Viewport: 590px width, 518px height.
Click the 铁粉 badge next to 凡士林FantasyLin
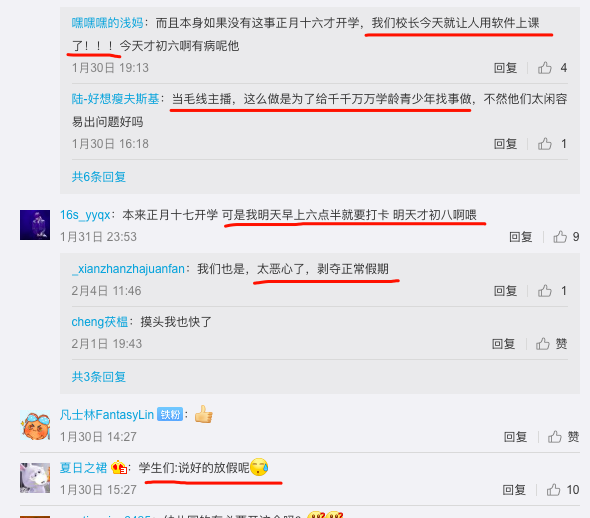tap(170, 415)
